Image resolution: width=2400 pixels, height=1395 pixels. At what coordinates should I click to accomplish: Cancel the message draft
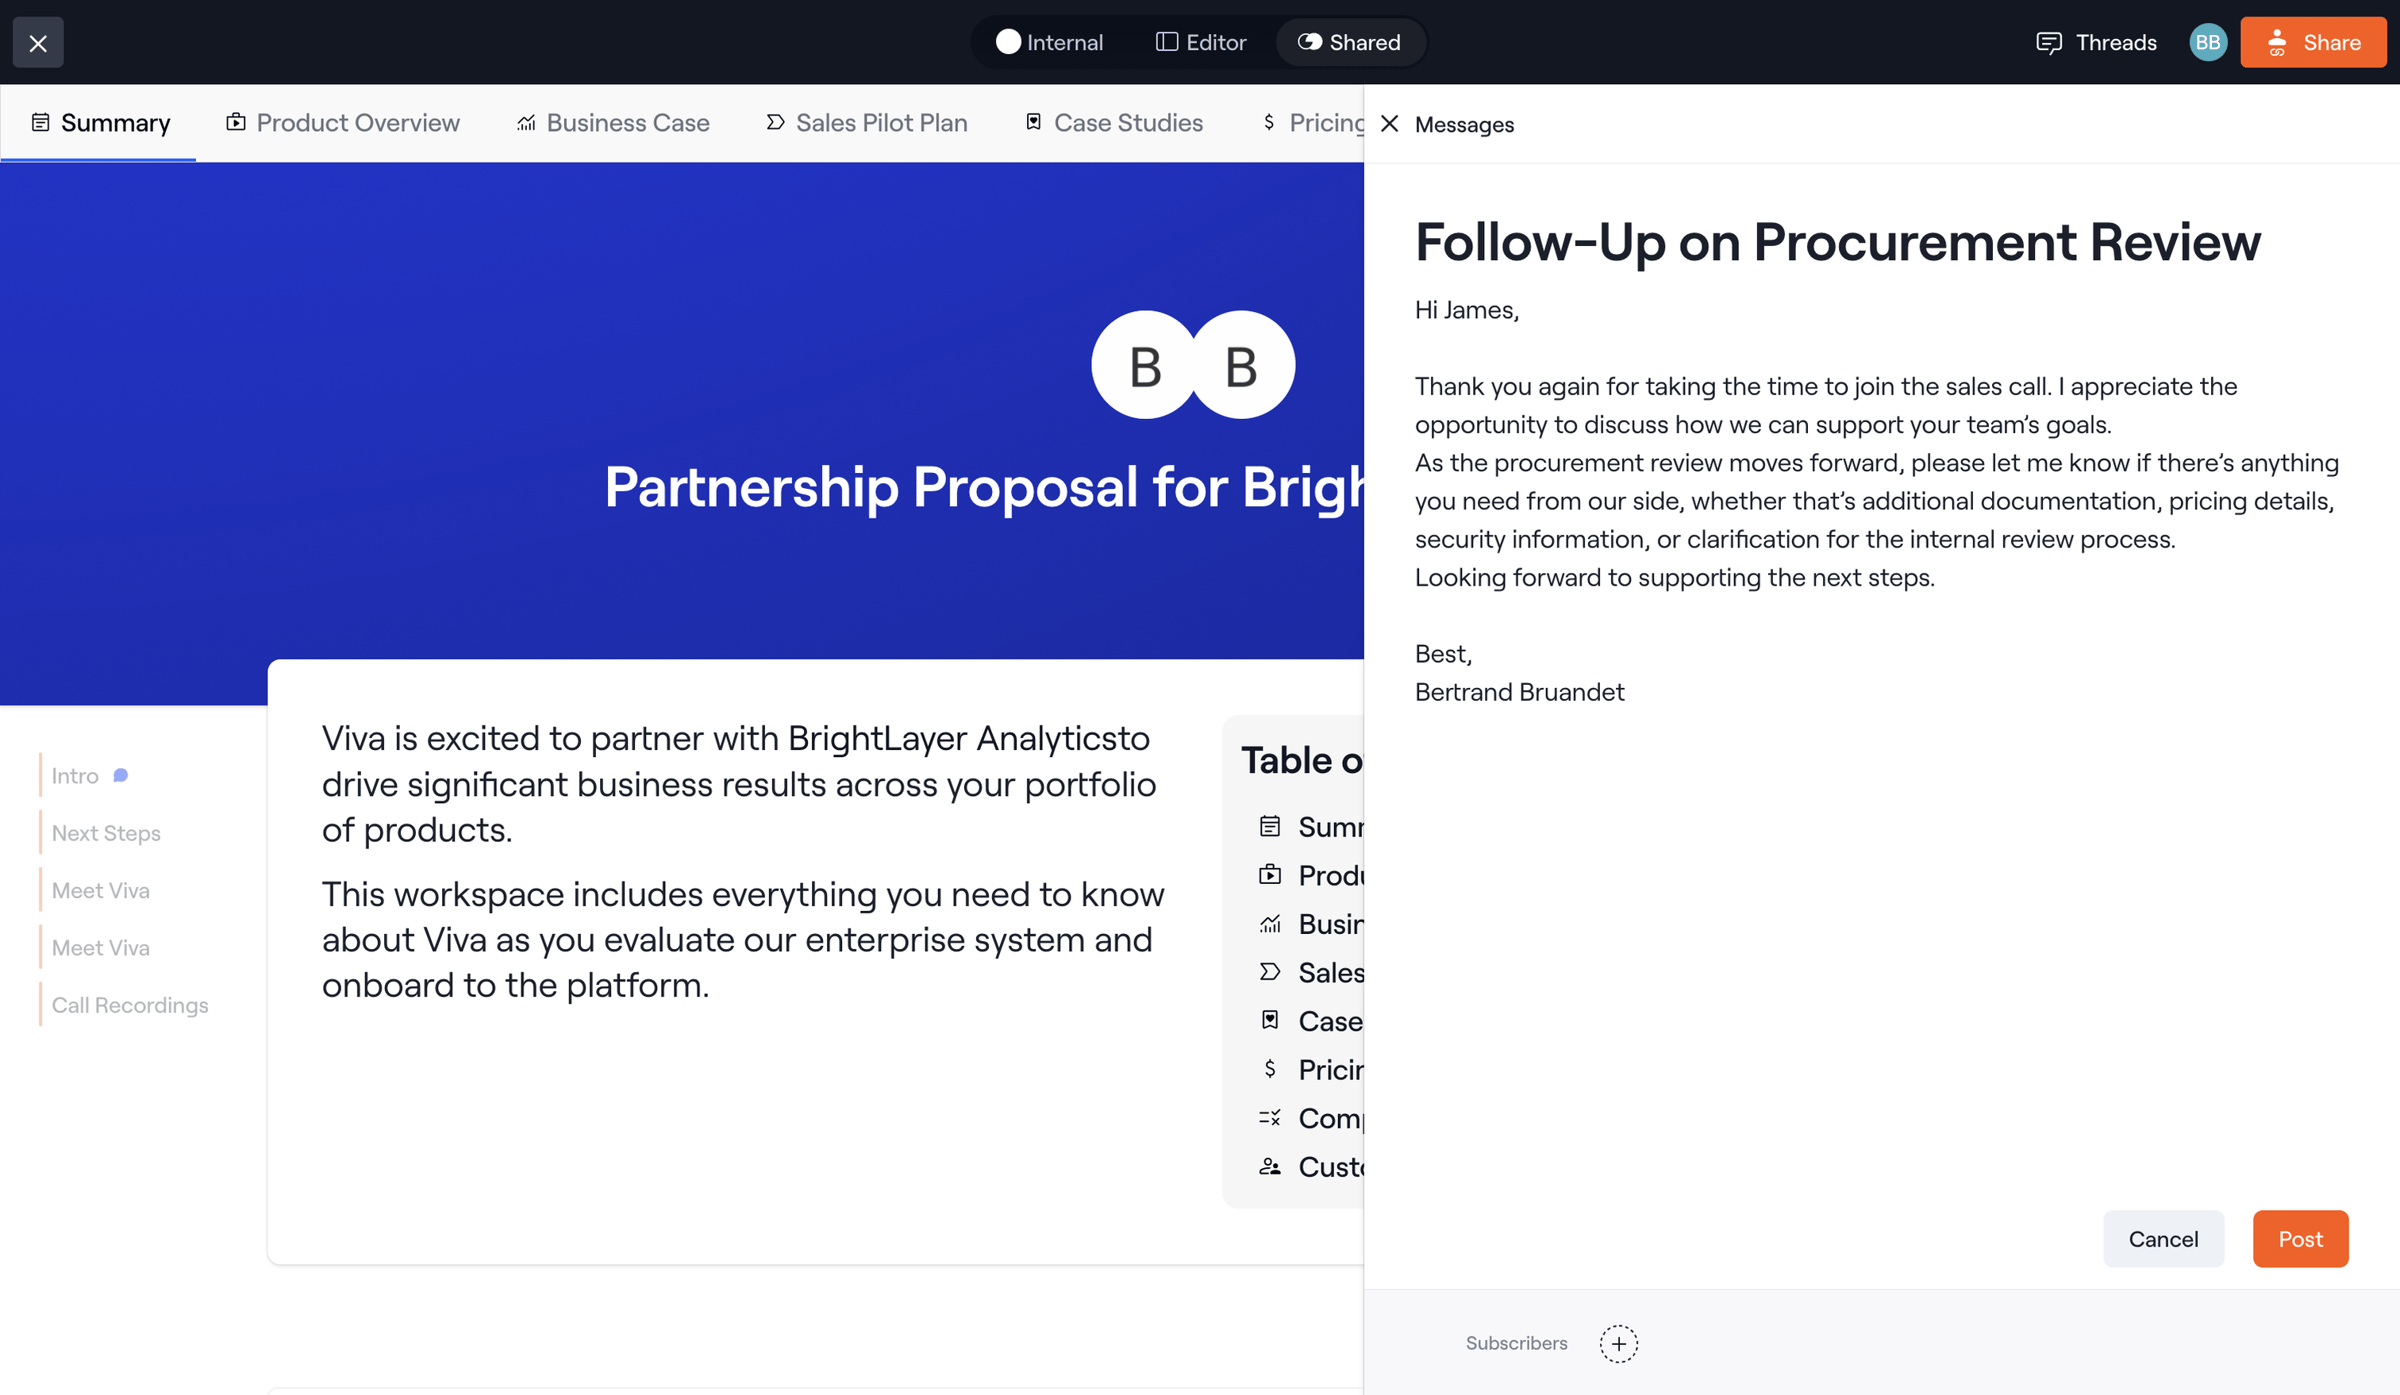[2163, 1238]
